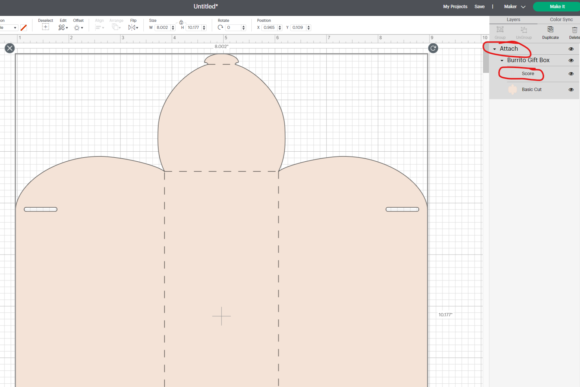Click the Delete layer icon
This screenshot has width=580, height=387.
tap(574, 30)
